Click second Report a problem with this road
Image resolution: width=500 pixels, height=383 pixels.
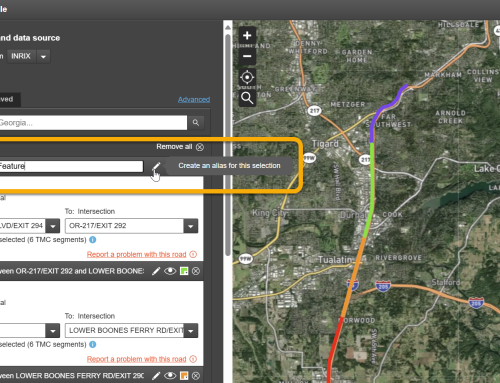136,359
